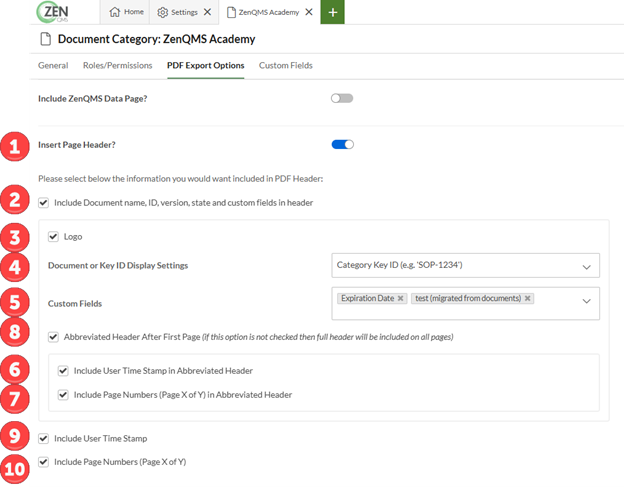Uncheck the Logo checkbox
Screen dimensions: 624x487
(x=53, y=237)
